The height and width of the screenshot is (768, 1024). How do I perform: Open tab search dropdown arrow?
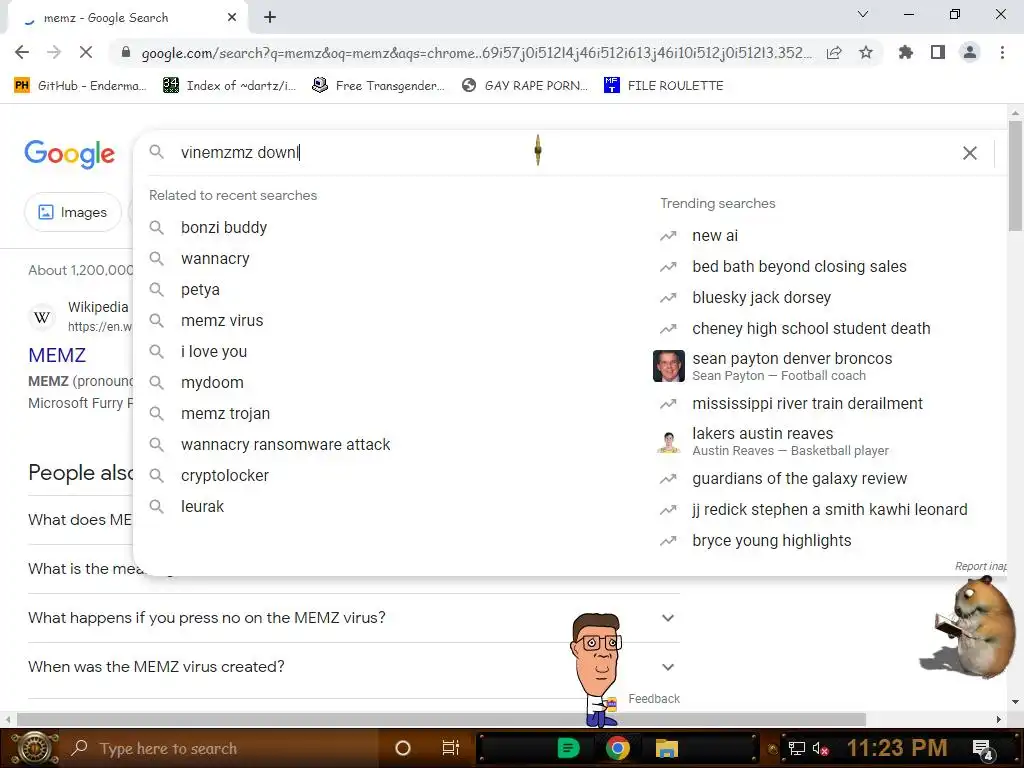click(x=863, y=14)
